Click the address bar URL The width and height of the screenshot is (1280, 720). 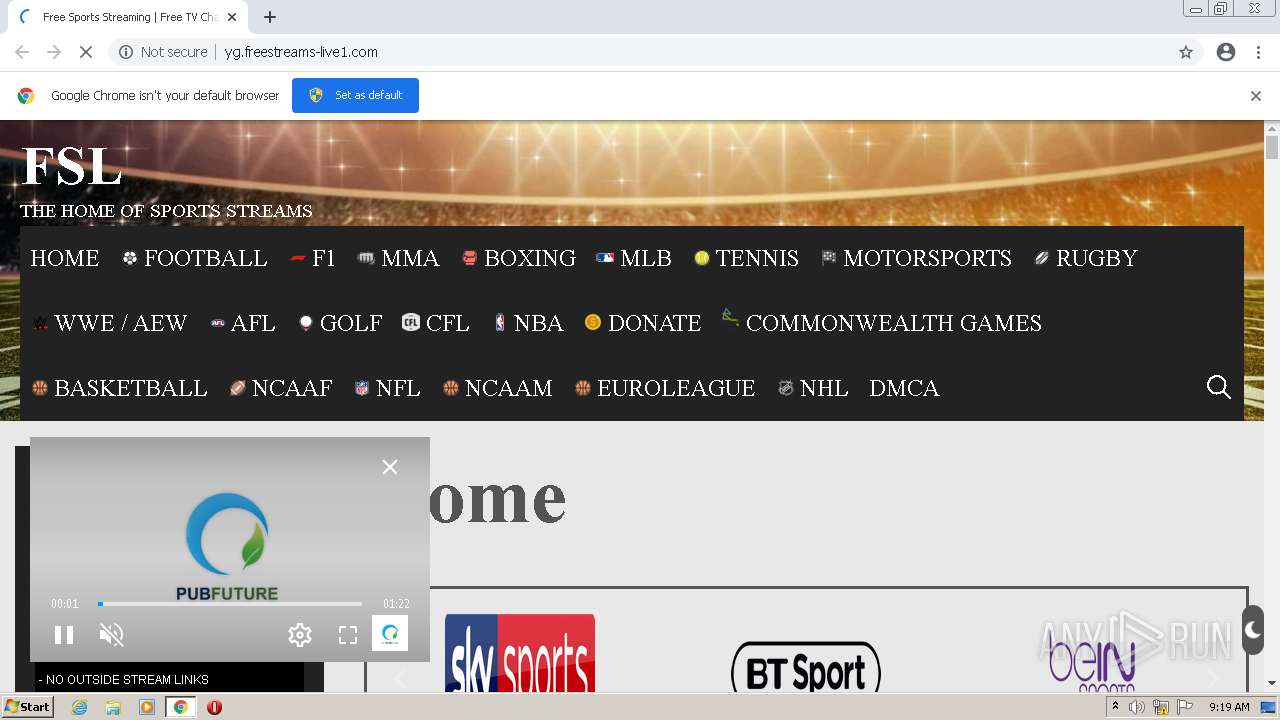301,52
